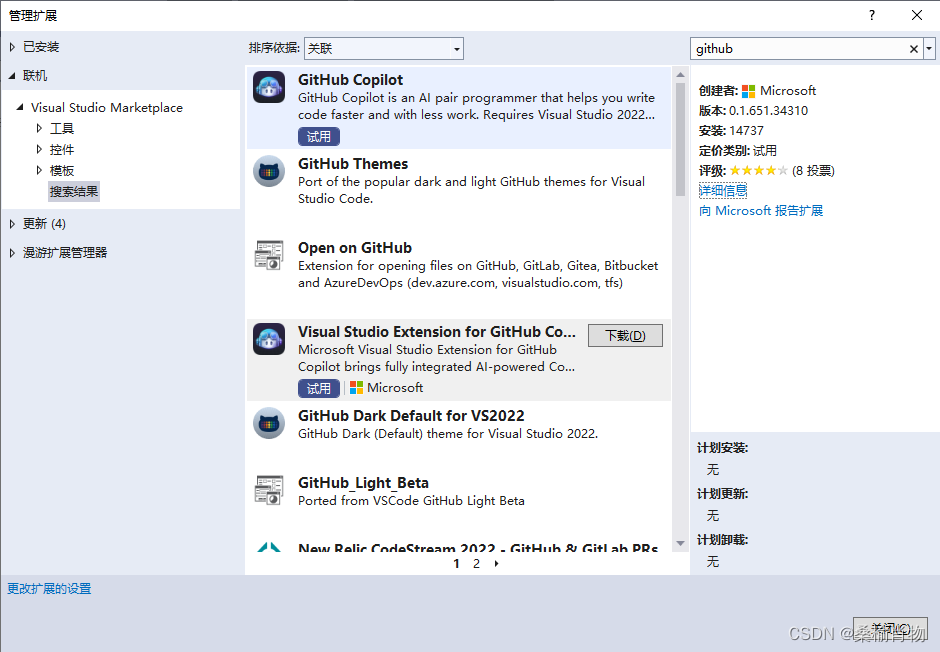Click the 安装 count 14737
Screen dimensions: 940x652
coord(746,131)
